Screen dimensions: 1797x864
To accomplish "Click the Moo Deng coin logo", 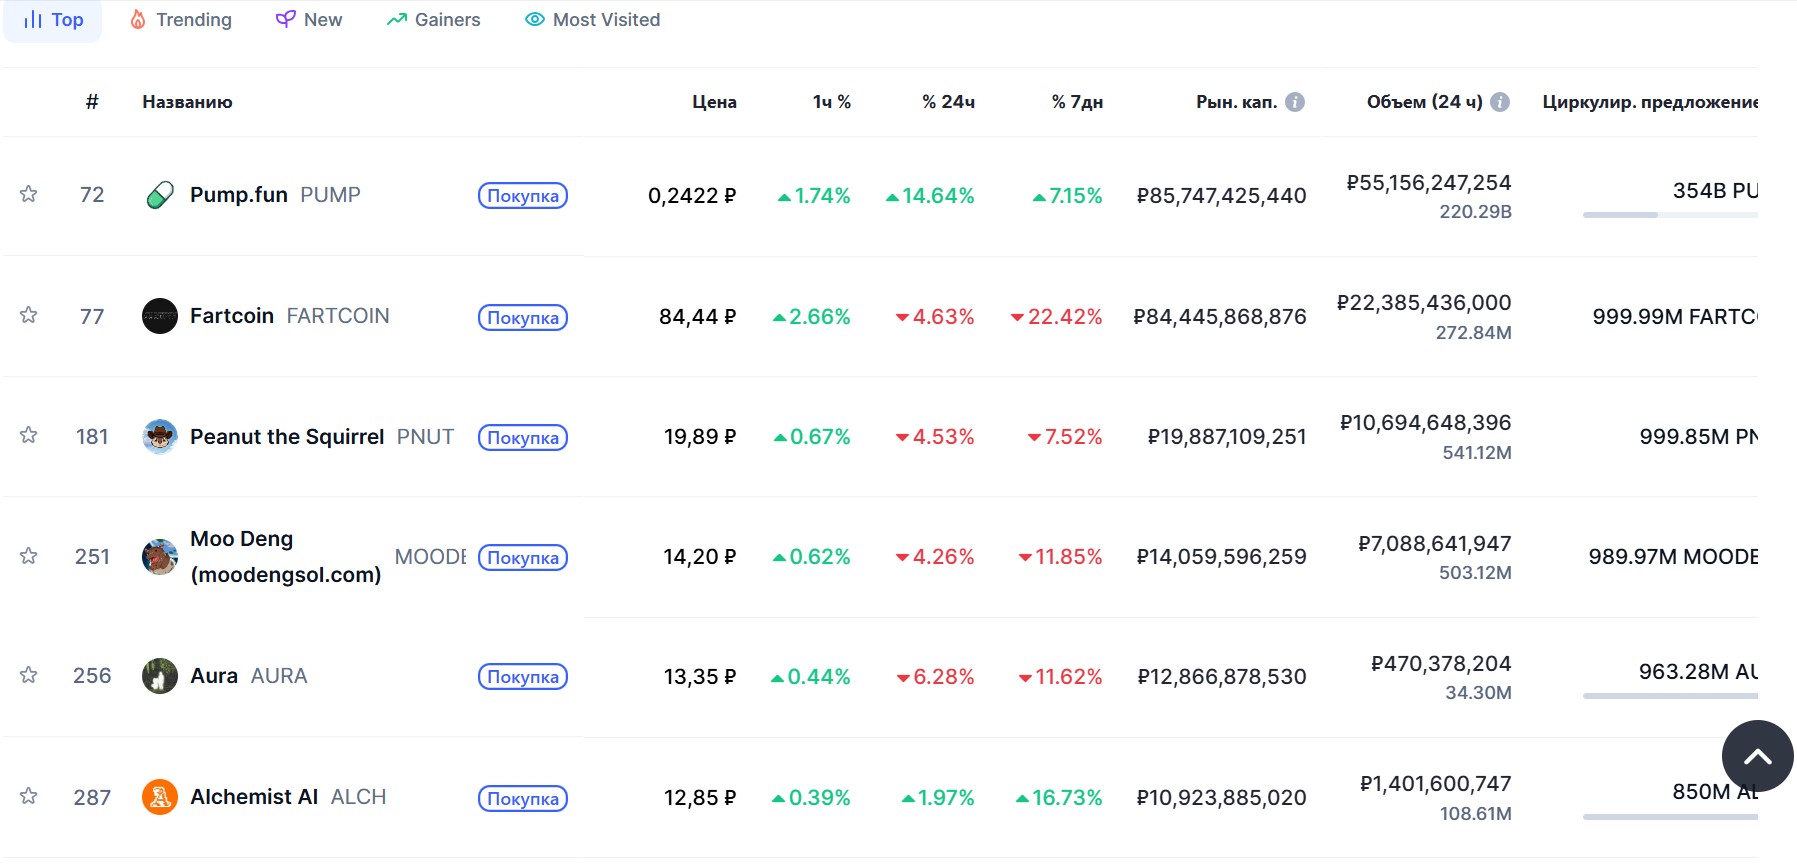I will [x=160, y=557].
